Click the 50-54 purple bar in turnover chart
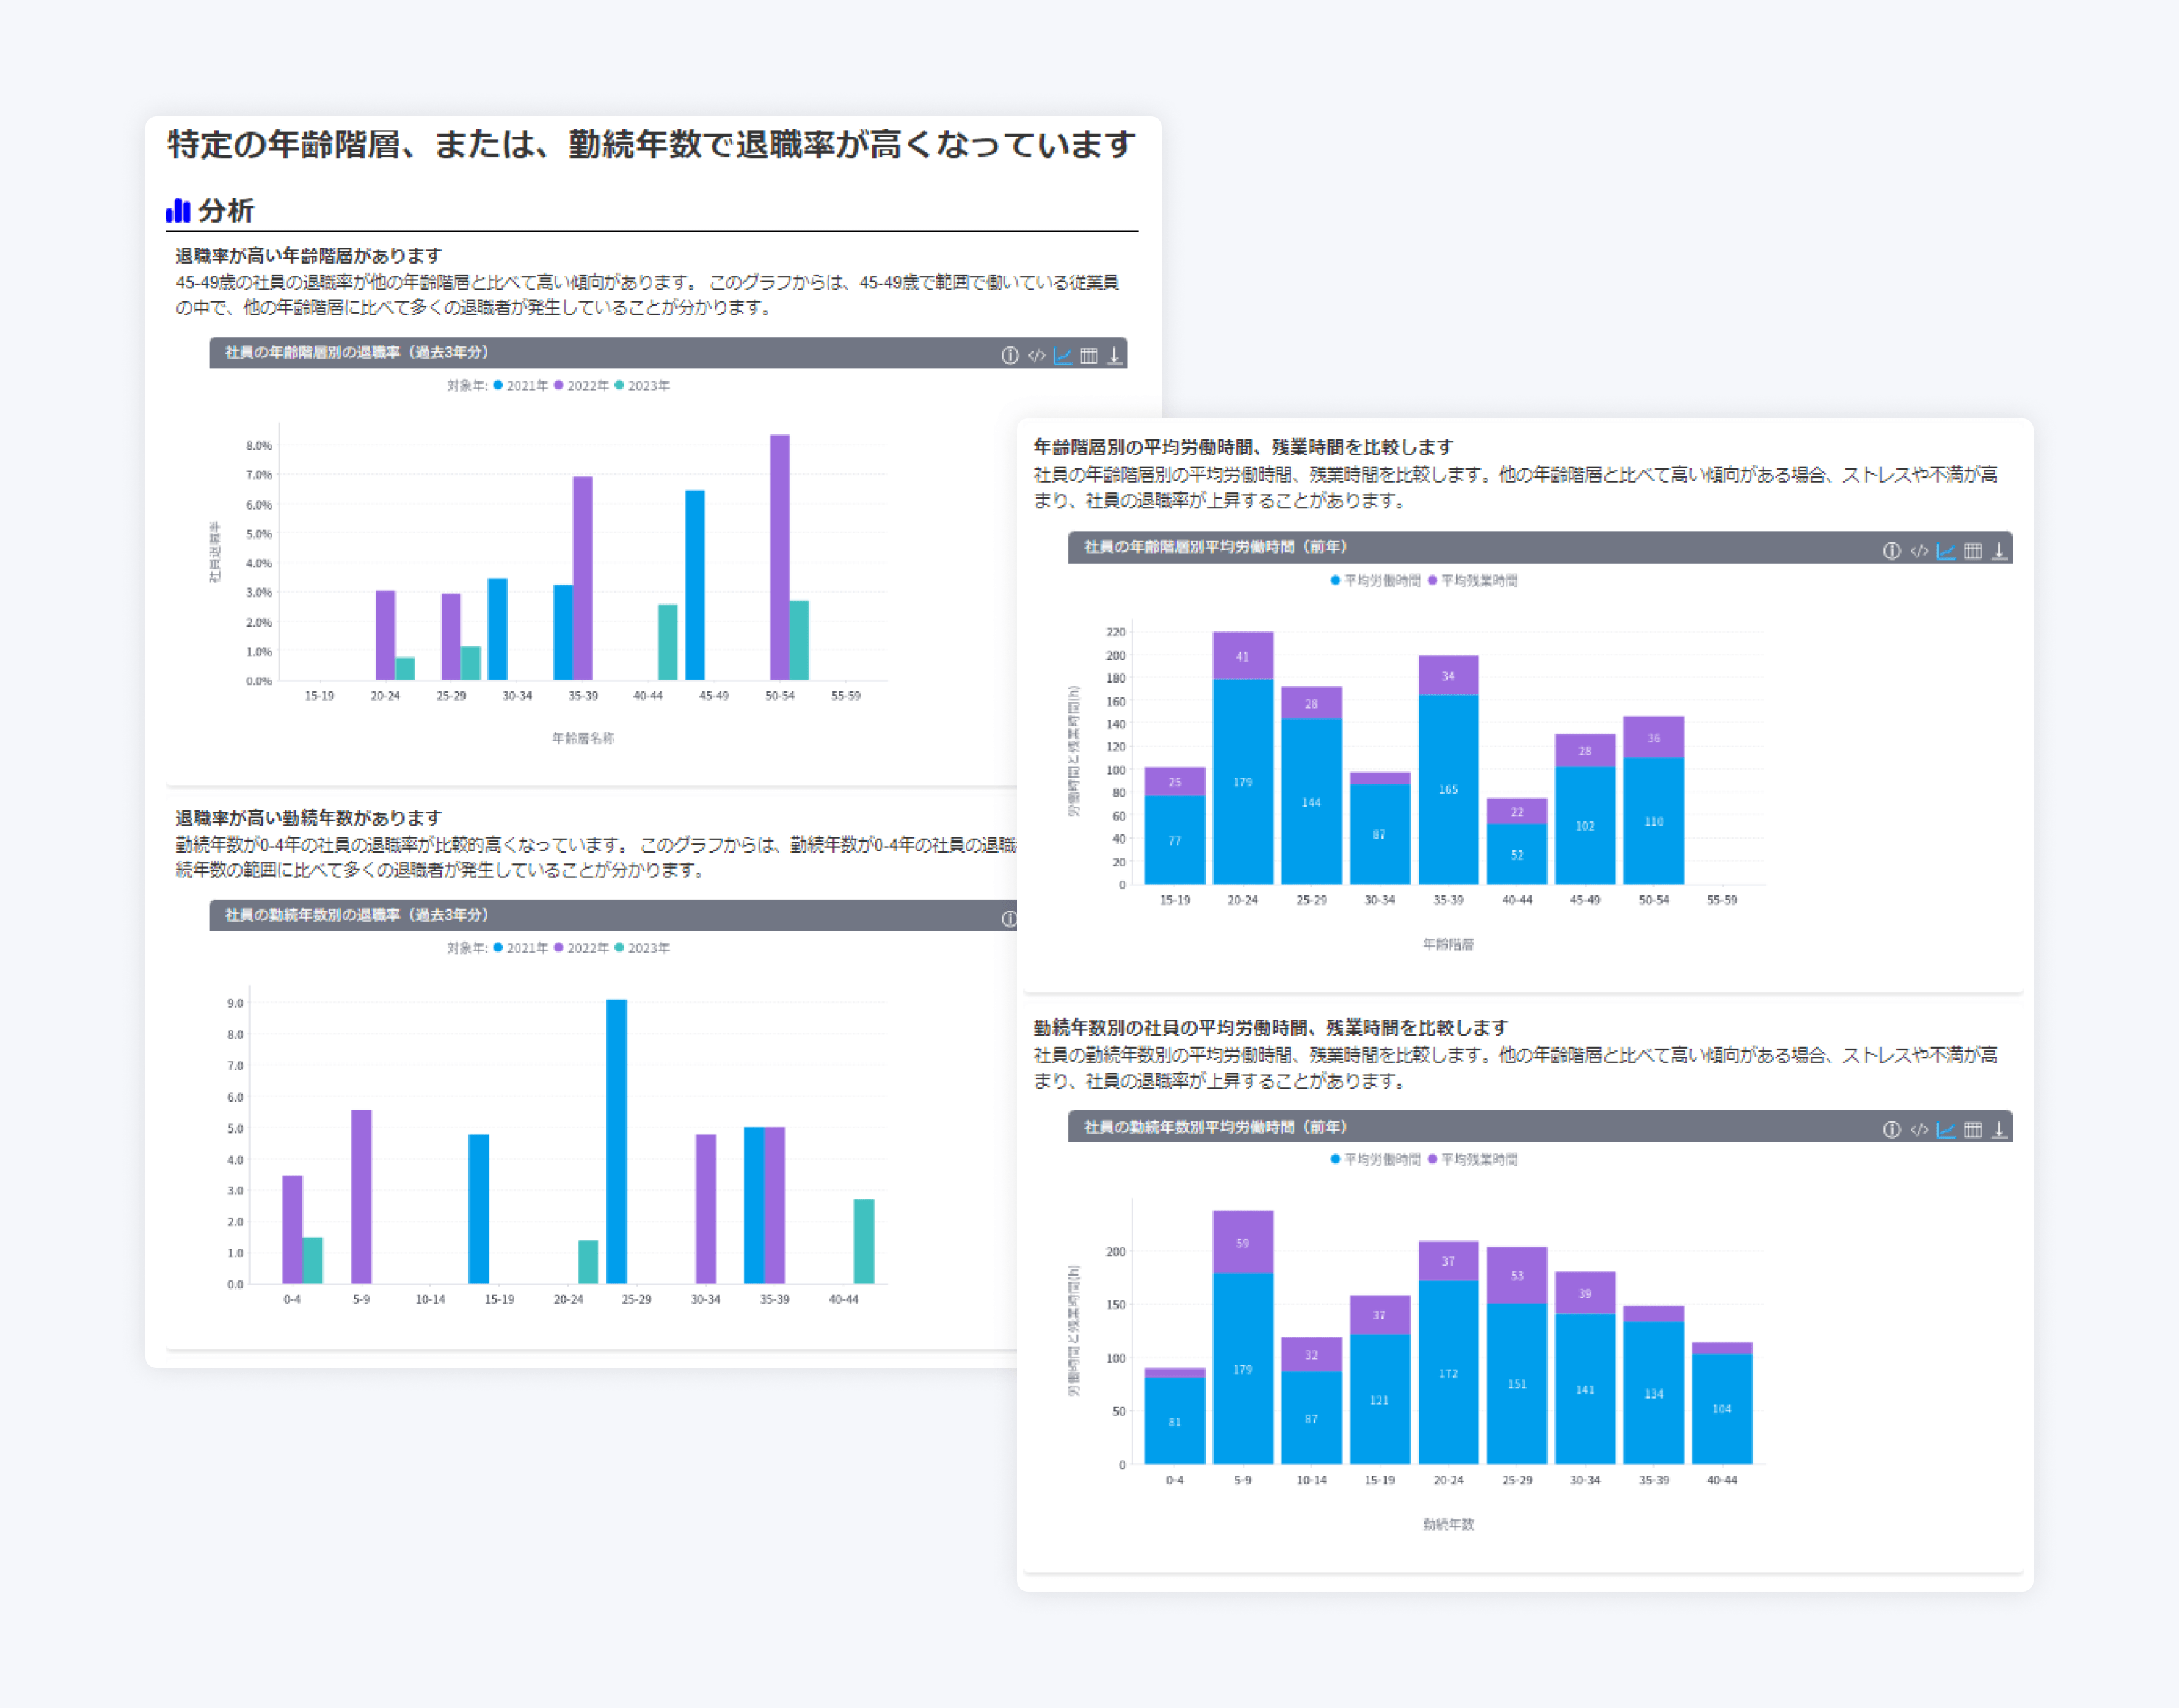Viewport: 2179px width, 1708px height. 780,556
